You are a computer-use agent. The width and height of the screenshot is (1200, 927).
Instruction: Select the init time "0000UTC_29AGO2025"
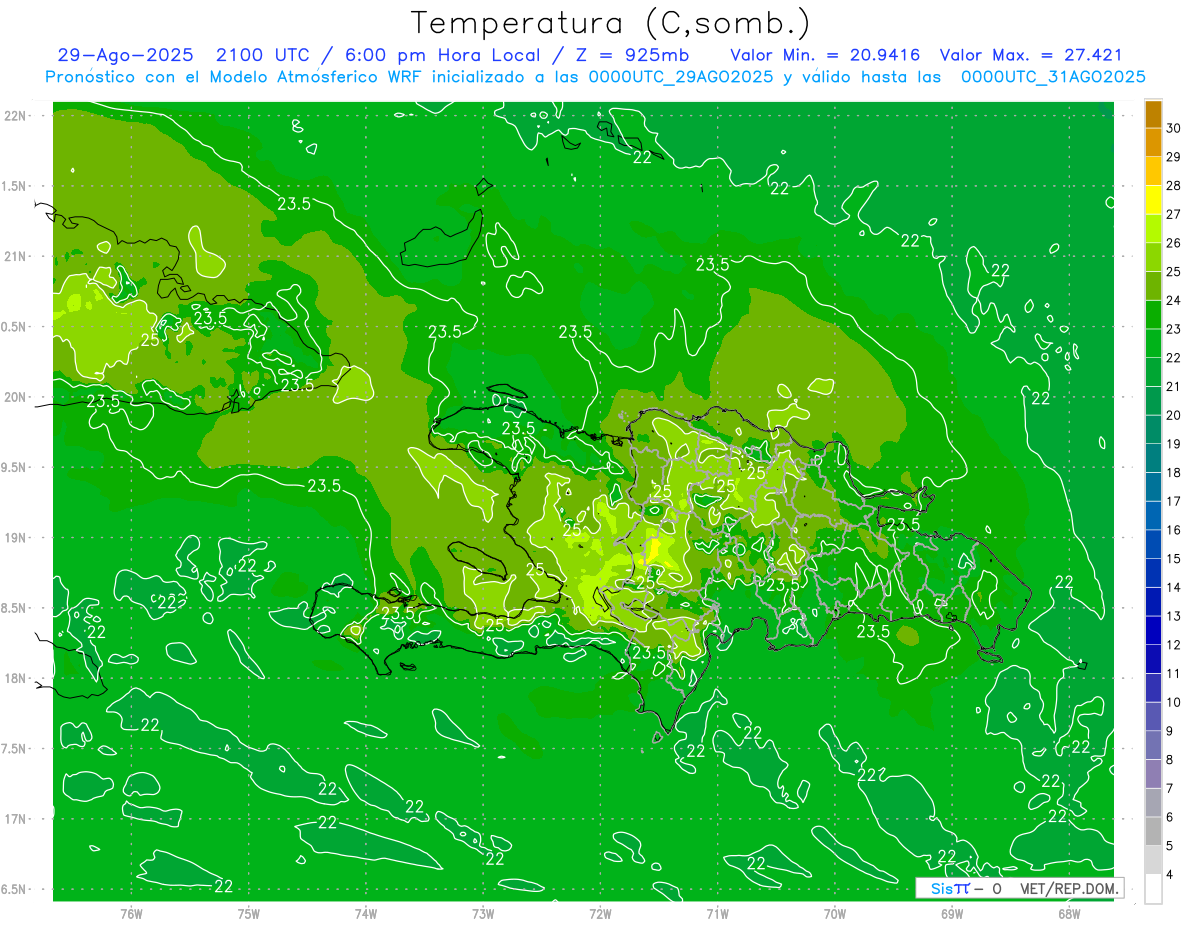pos(681,77)
